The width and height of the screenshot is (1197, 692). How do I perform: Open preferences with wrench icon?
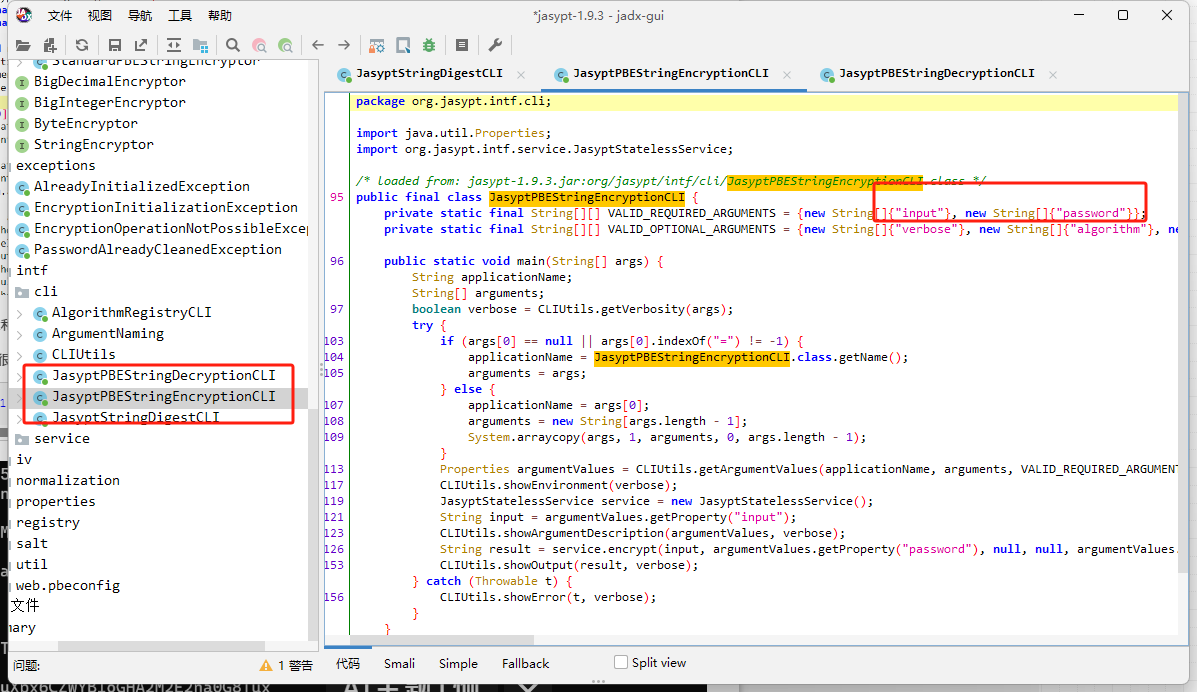pyautogui.click(x=495, y=45)
